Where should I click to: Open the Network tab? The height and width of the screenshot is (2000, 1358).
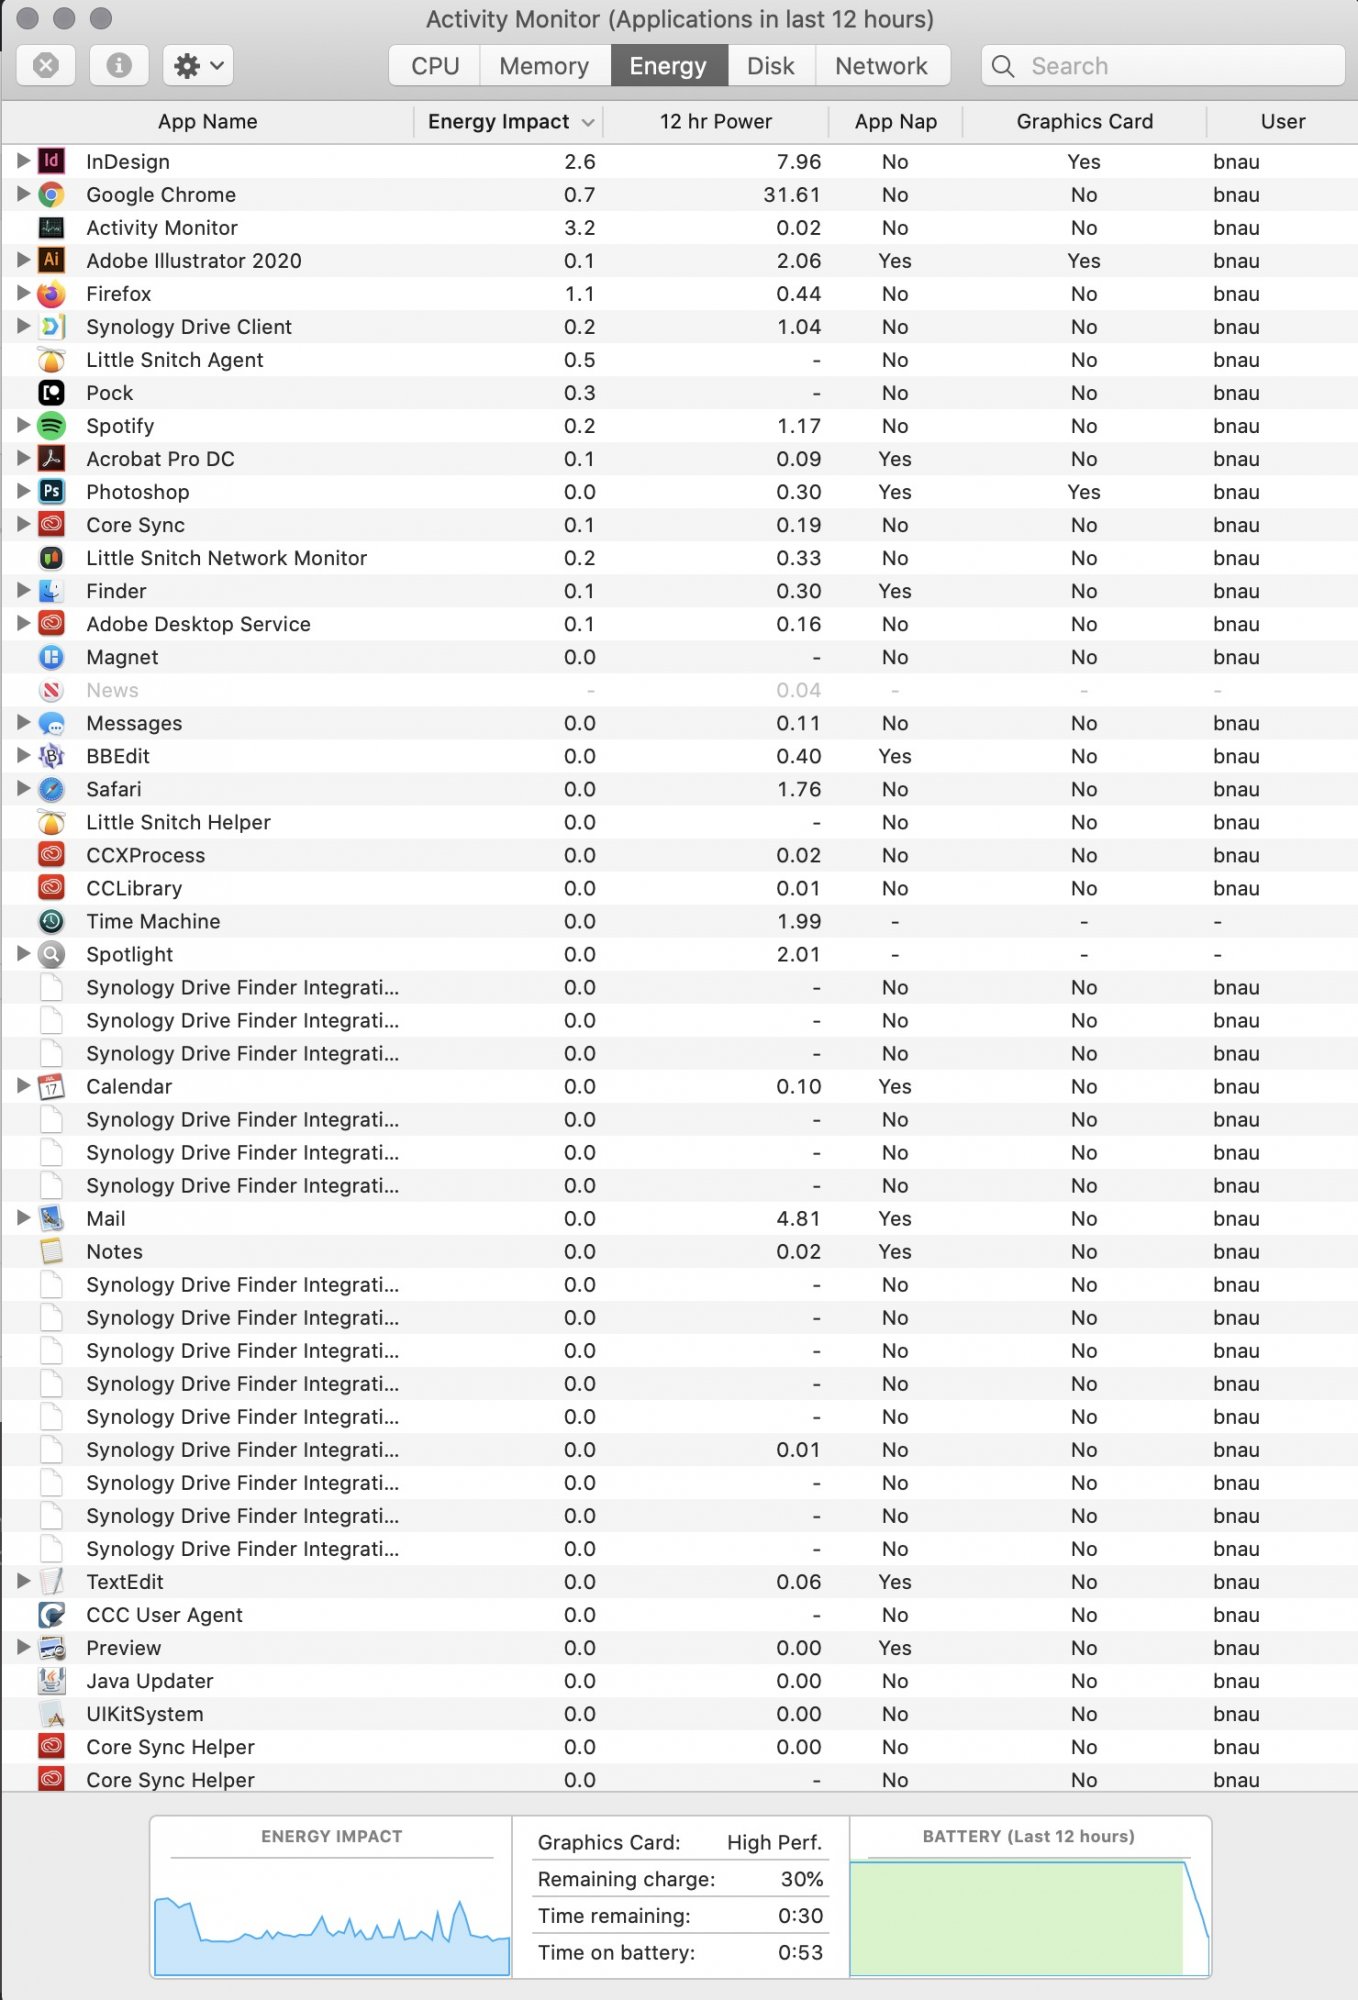pyautogui.click(x=881, y=65)
